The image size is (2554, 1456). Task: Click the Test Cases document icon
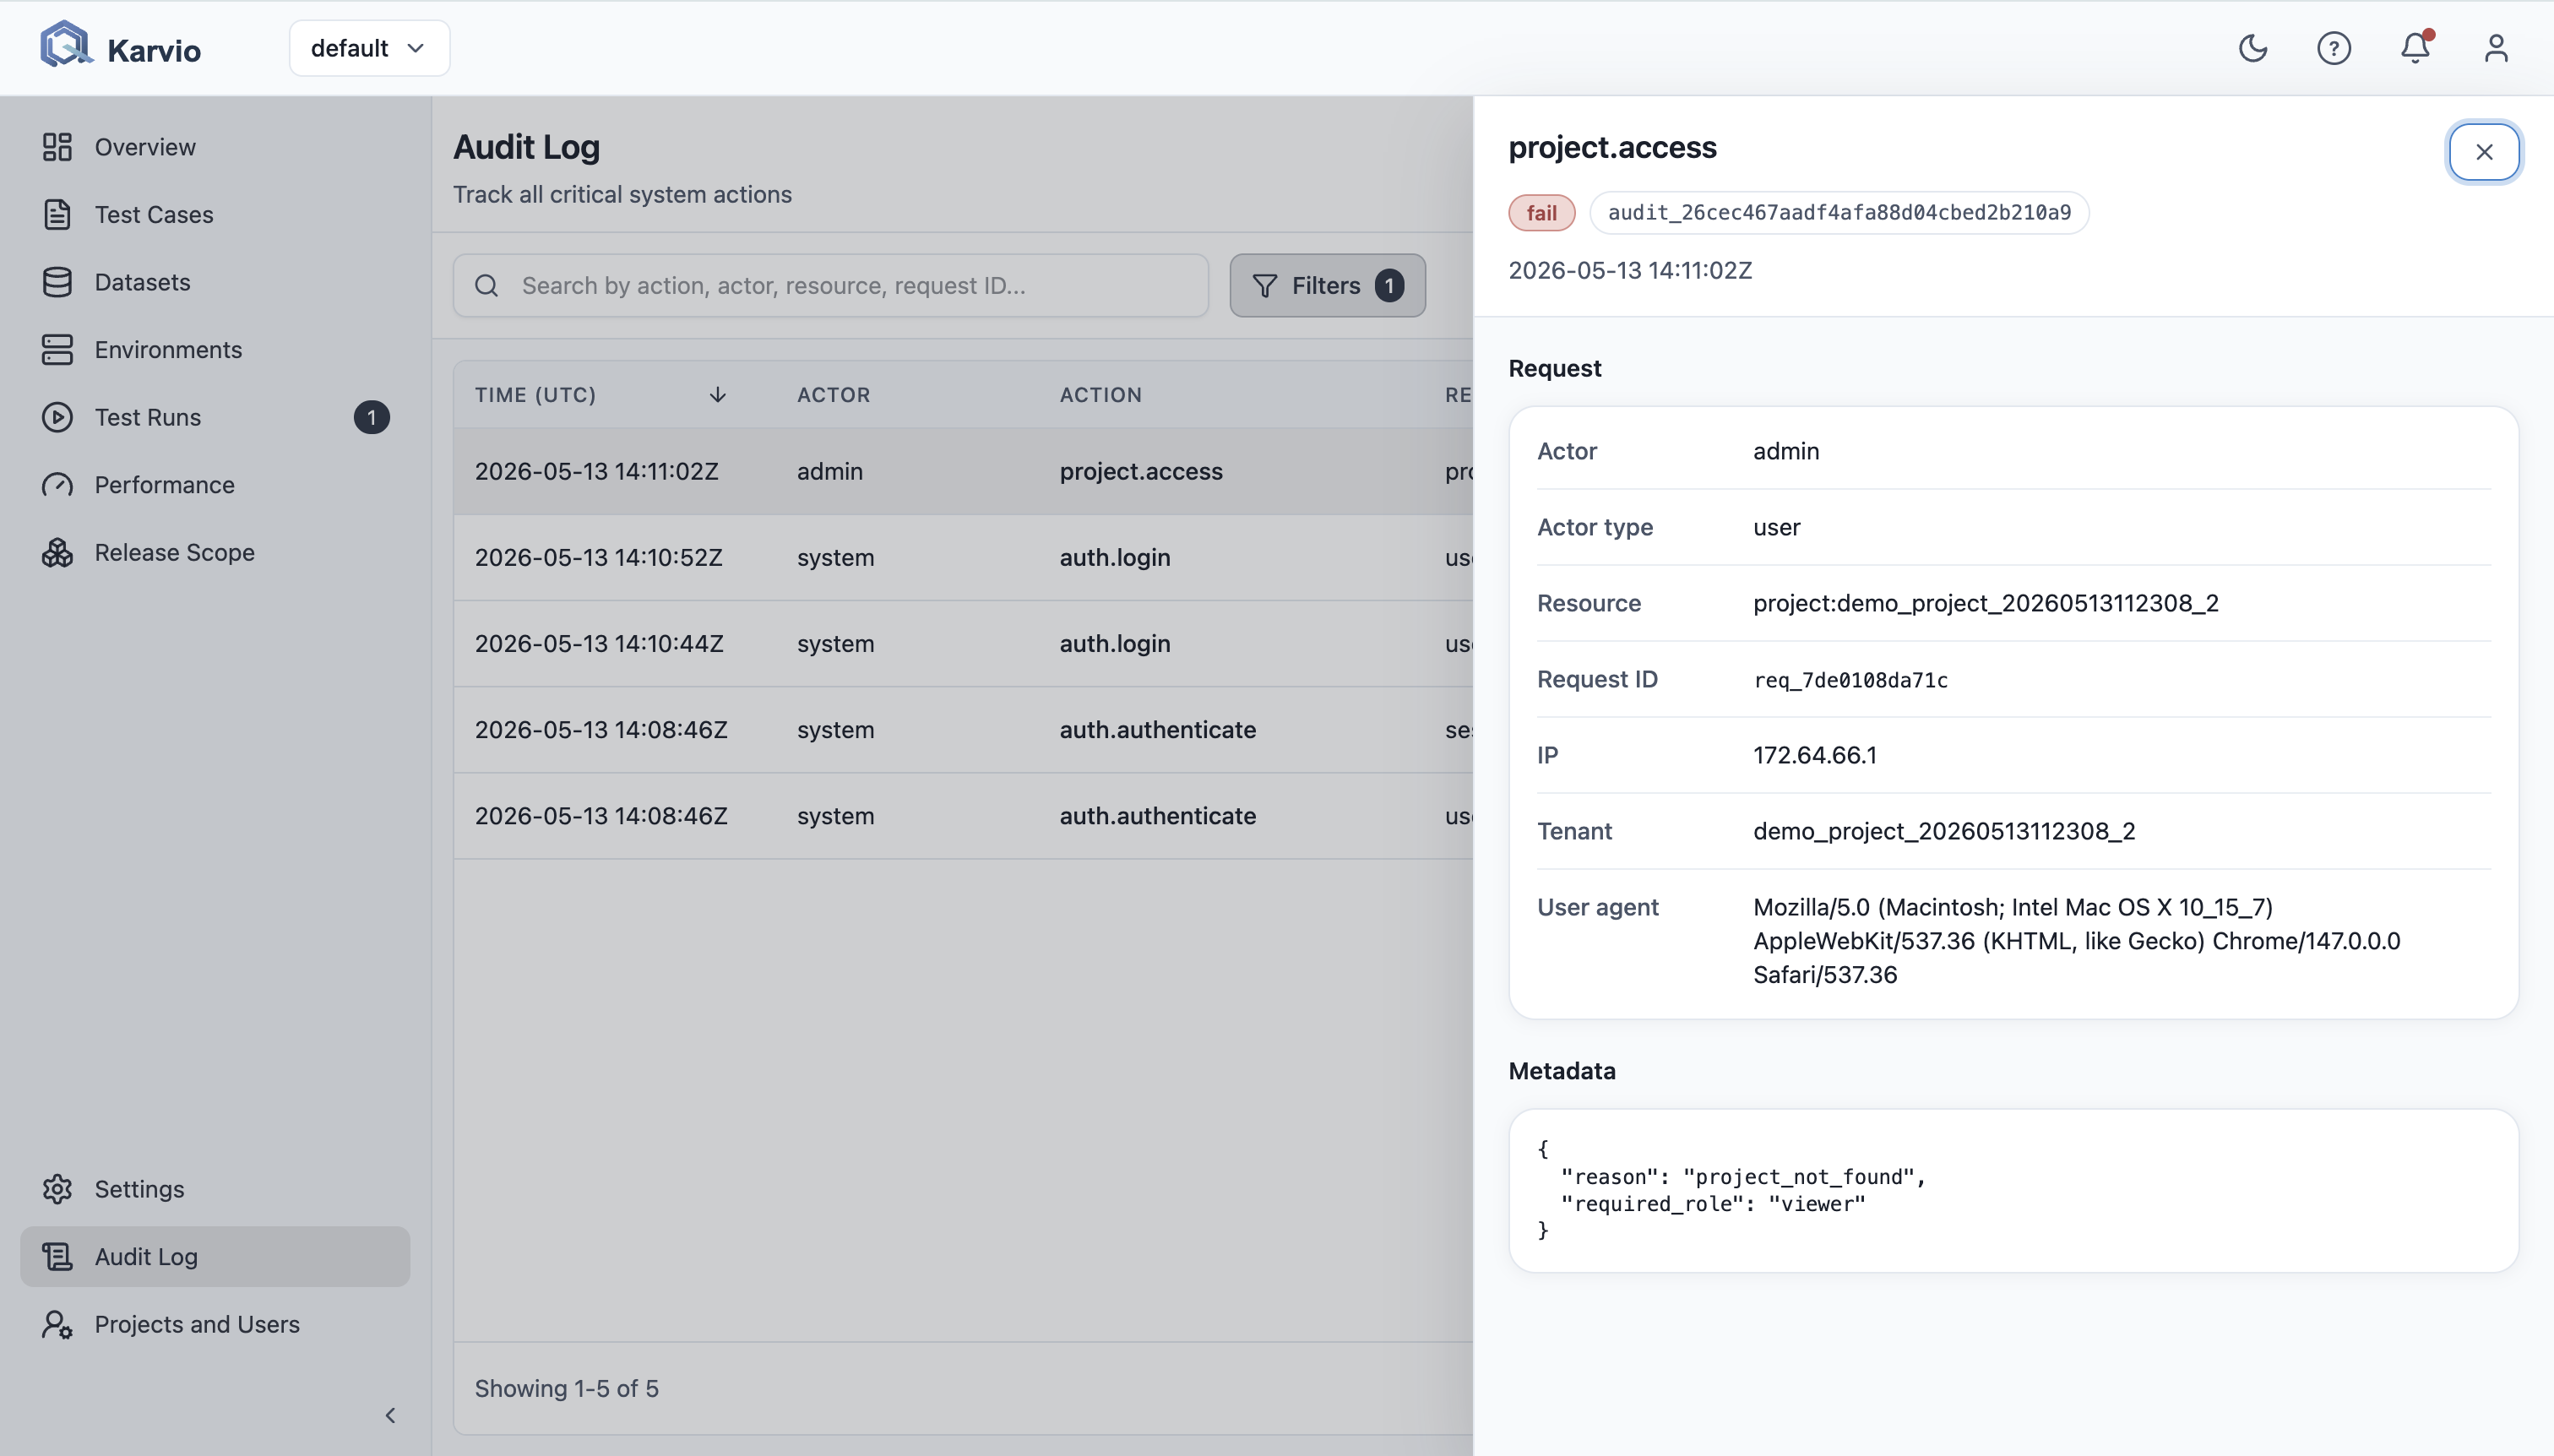(x=57, y=214)
